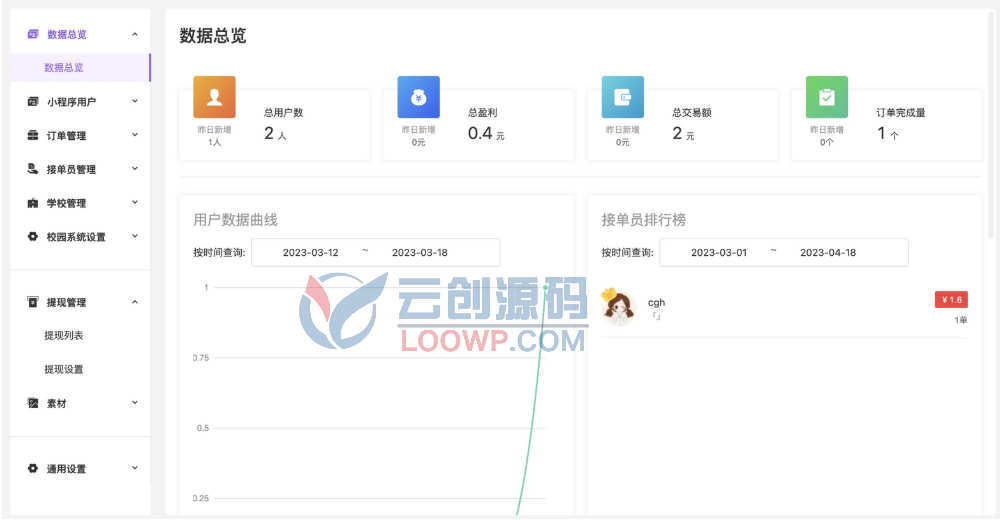
Task: Open the 提现列表 submenu item
Action: coord(64,336)
